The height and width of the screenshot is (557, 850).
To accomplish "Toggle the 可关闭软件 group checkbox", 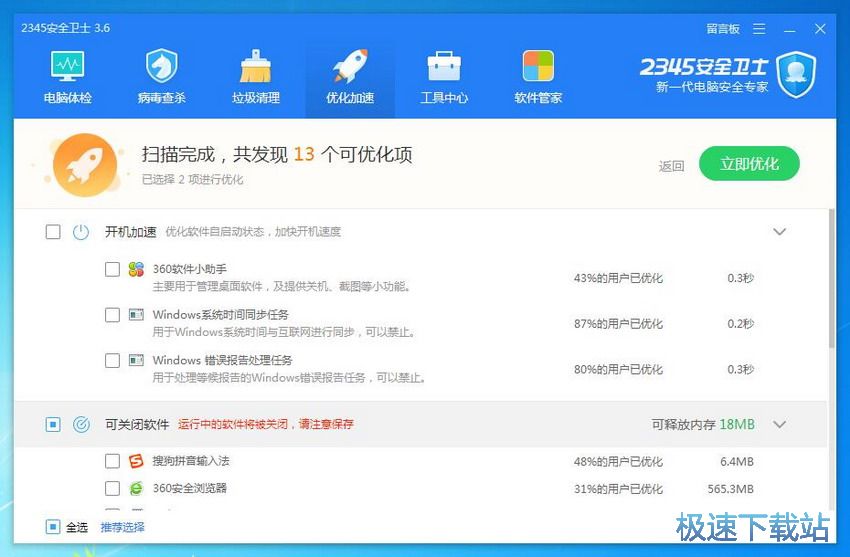I will click(x=53, y=424).
